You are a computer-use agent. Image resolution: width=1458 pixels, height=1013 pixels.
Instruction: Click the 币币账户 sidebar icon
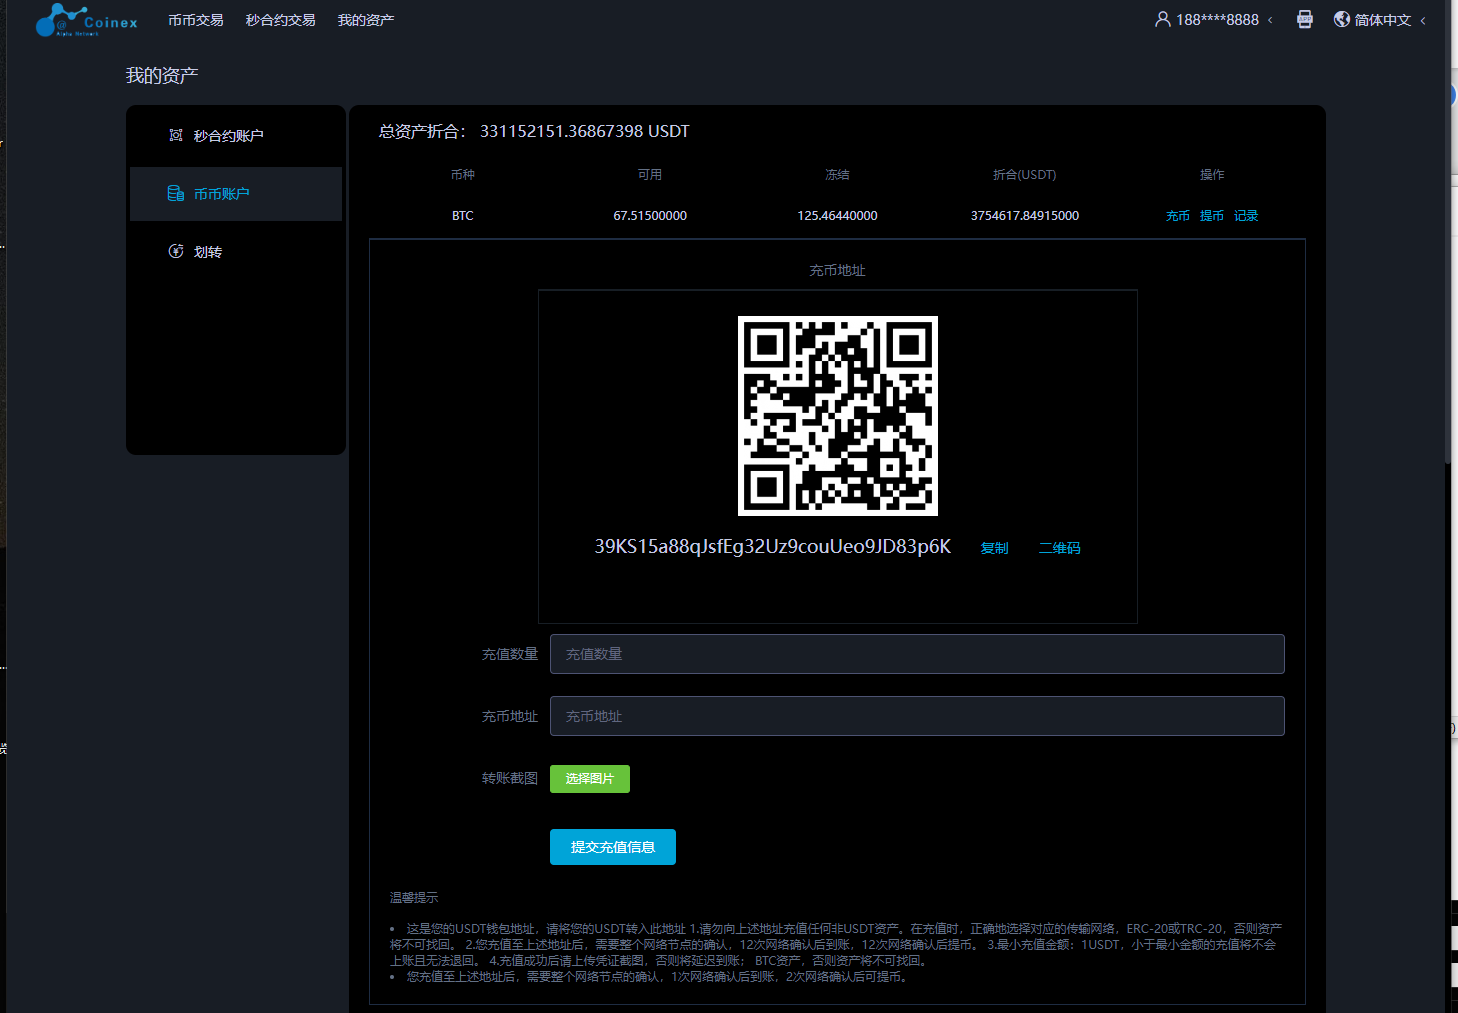(176, 193)
